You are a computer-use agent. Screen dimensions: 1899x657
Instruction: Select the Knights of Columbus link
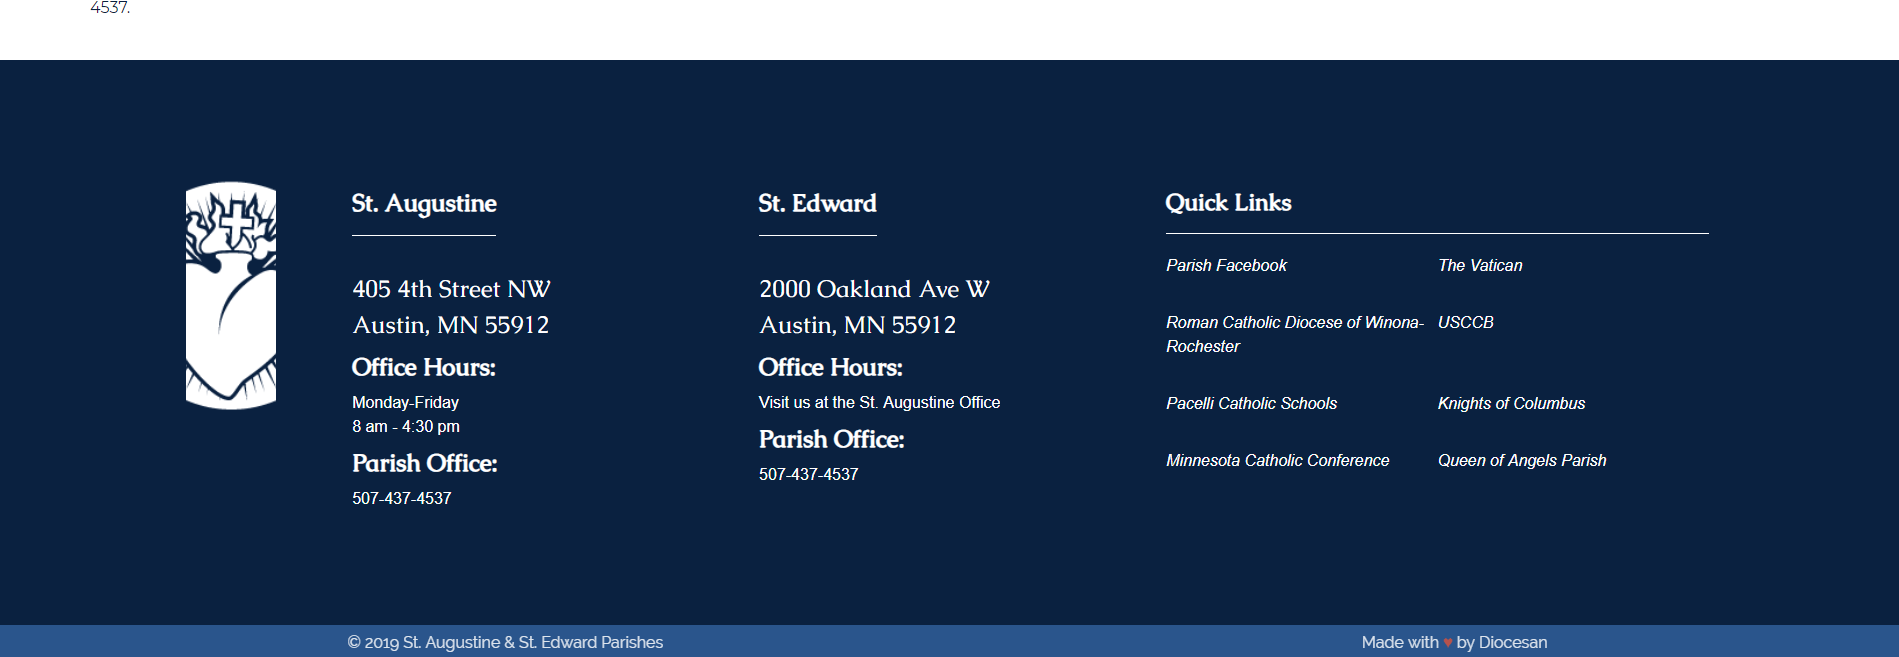[x=1511, y=403]
